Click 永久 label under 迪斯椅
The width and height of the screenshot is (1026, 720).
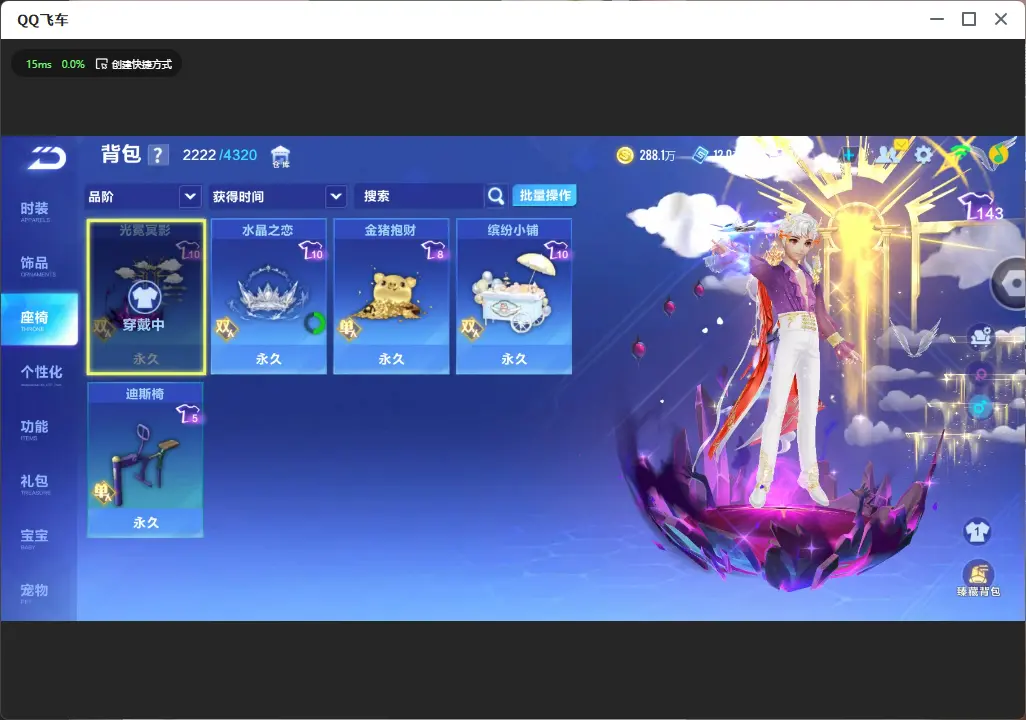(x=145, y=522)
